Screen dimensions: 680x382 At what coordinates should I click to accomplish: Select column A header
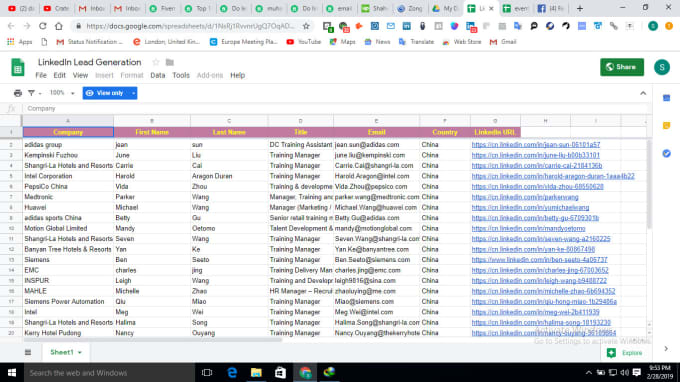68,121
